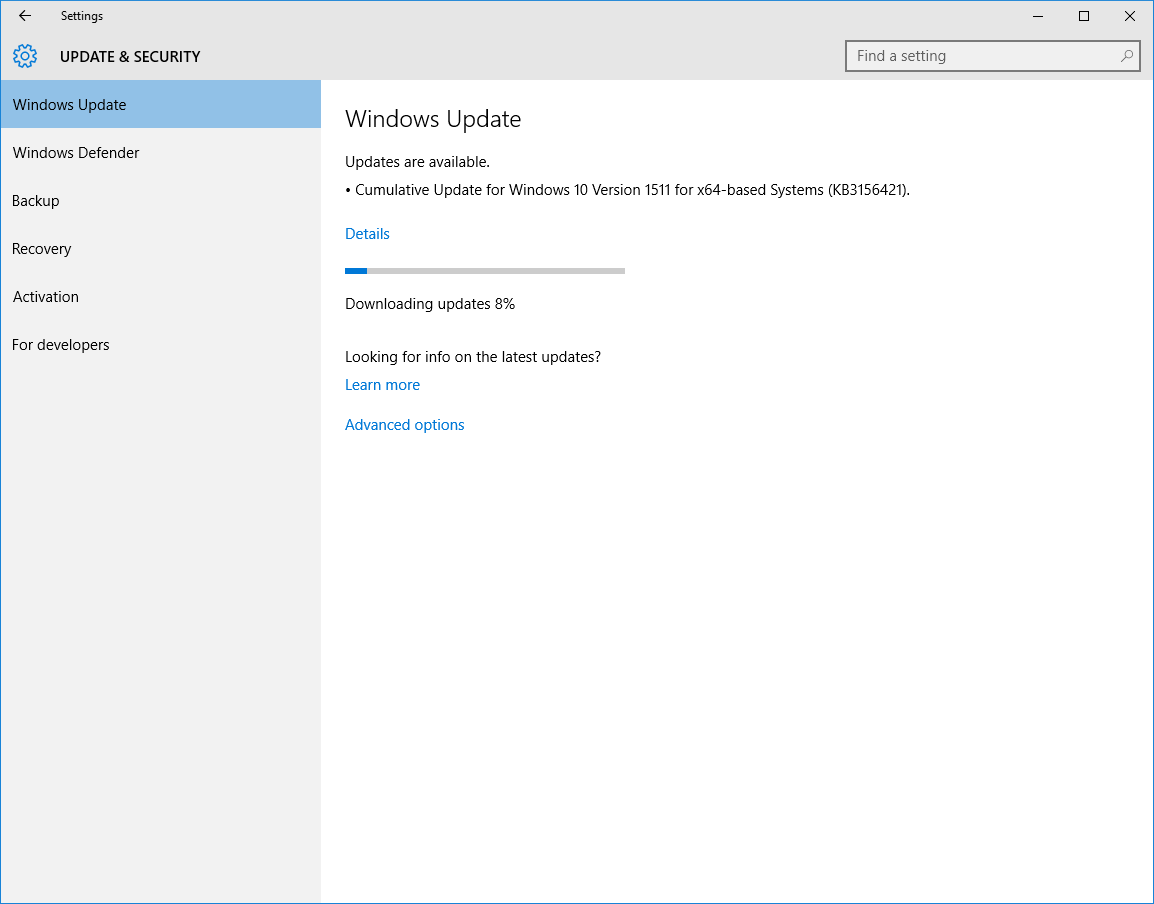Viewport: 1154px width, 904px height.
Task: Click the back arrow in title bar
Action: click(x=25, y=16)
